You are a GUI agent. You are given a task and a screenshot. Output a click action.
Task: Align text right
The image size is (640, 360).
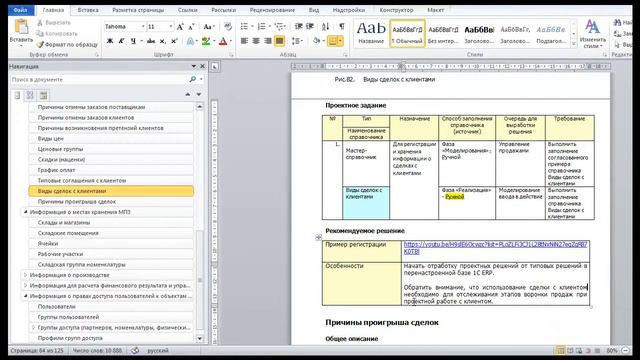(268, 41)
